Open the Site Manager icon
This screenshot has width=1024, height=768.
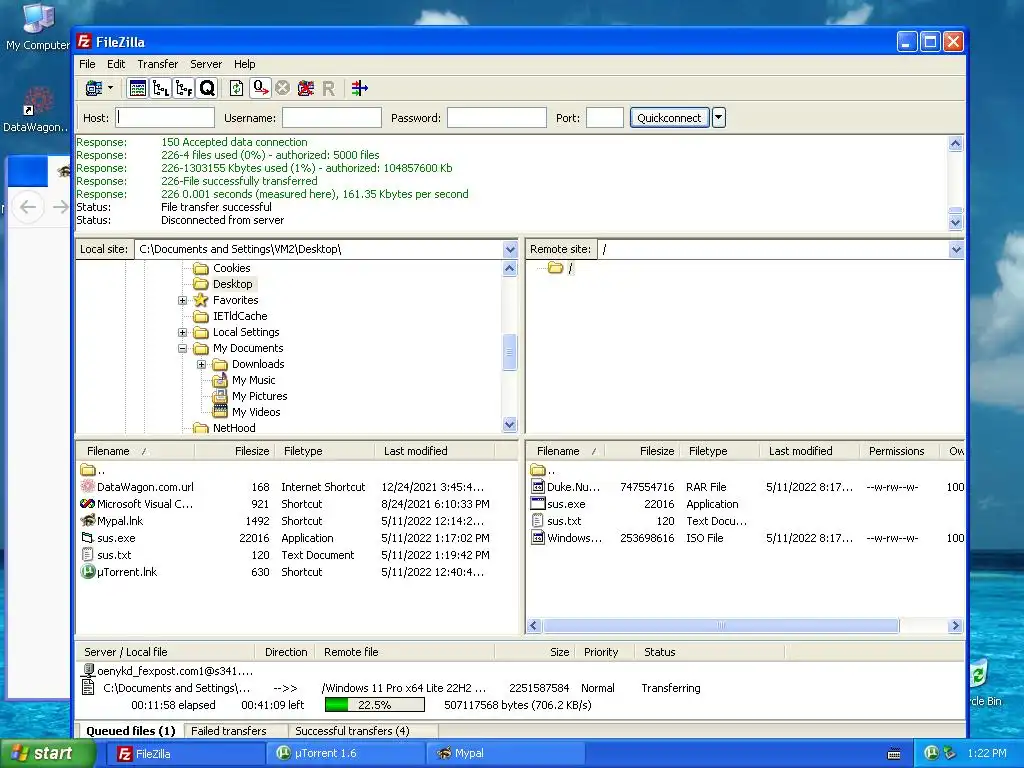tap(94, 88)
